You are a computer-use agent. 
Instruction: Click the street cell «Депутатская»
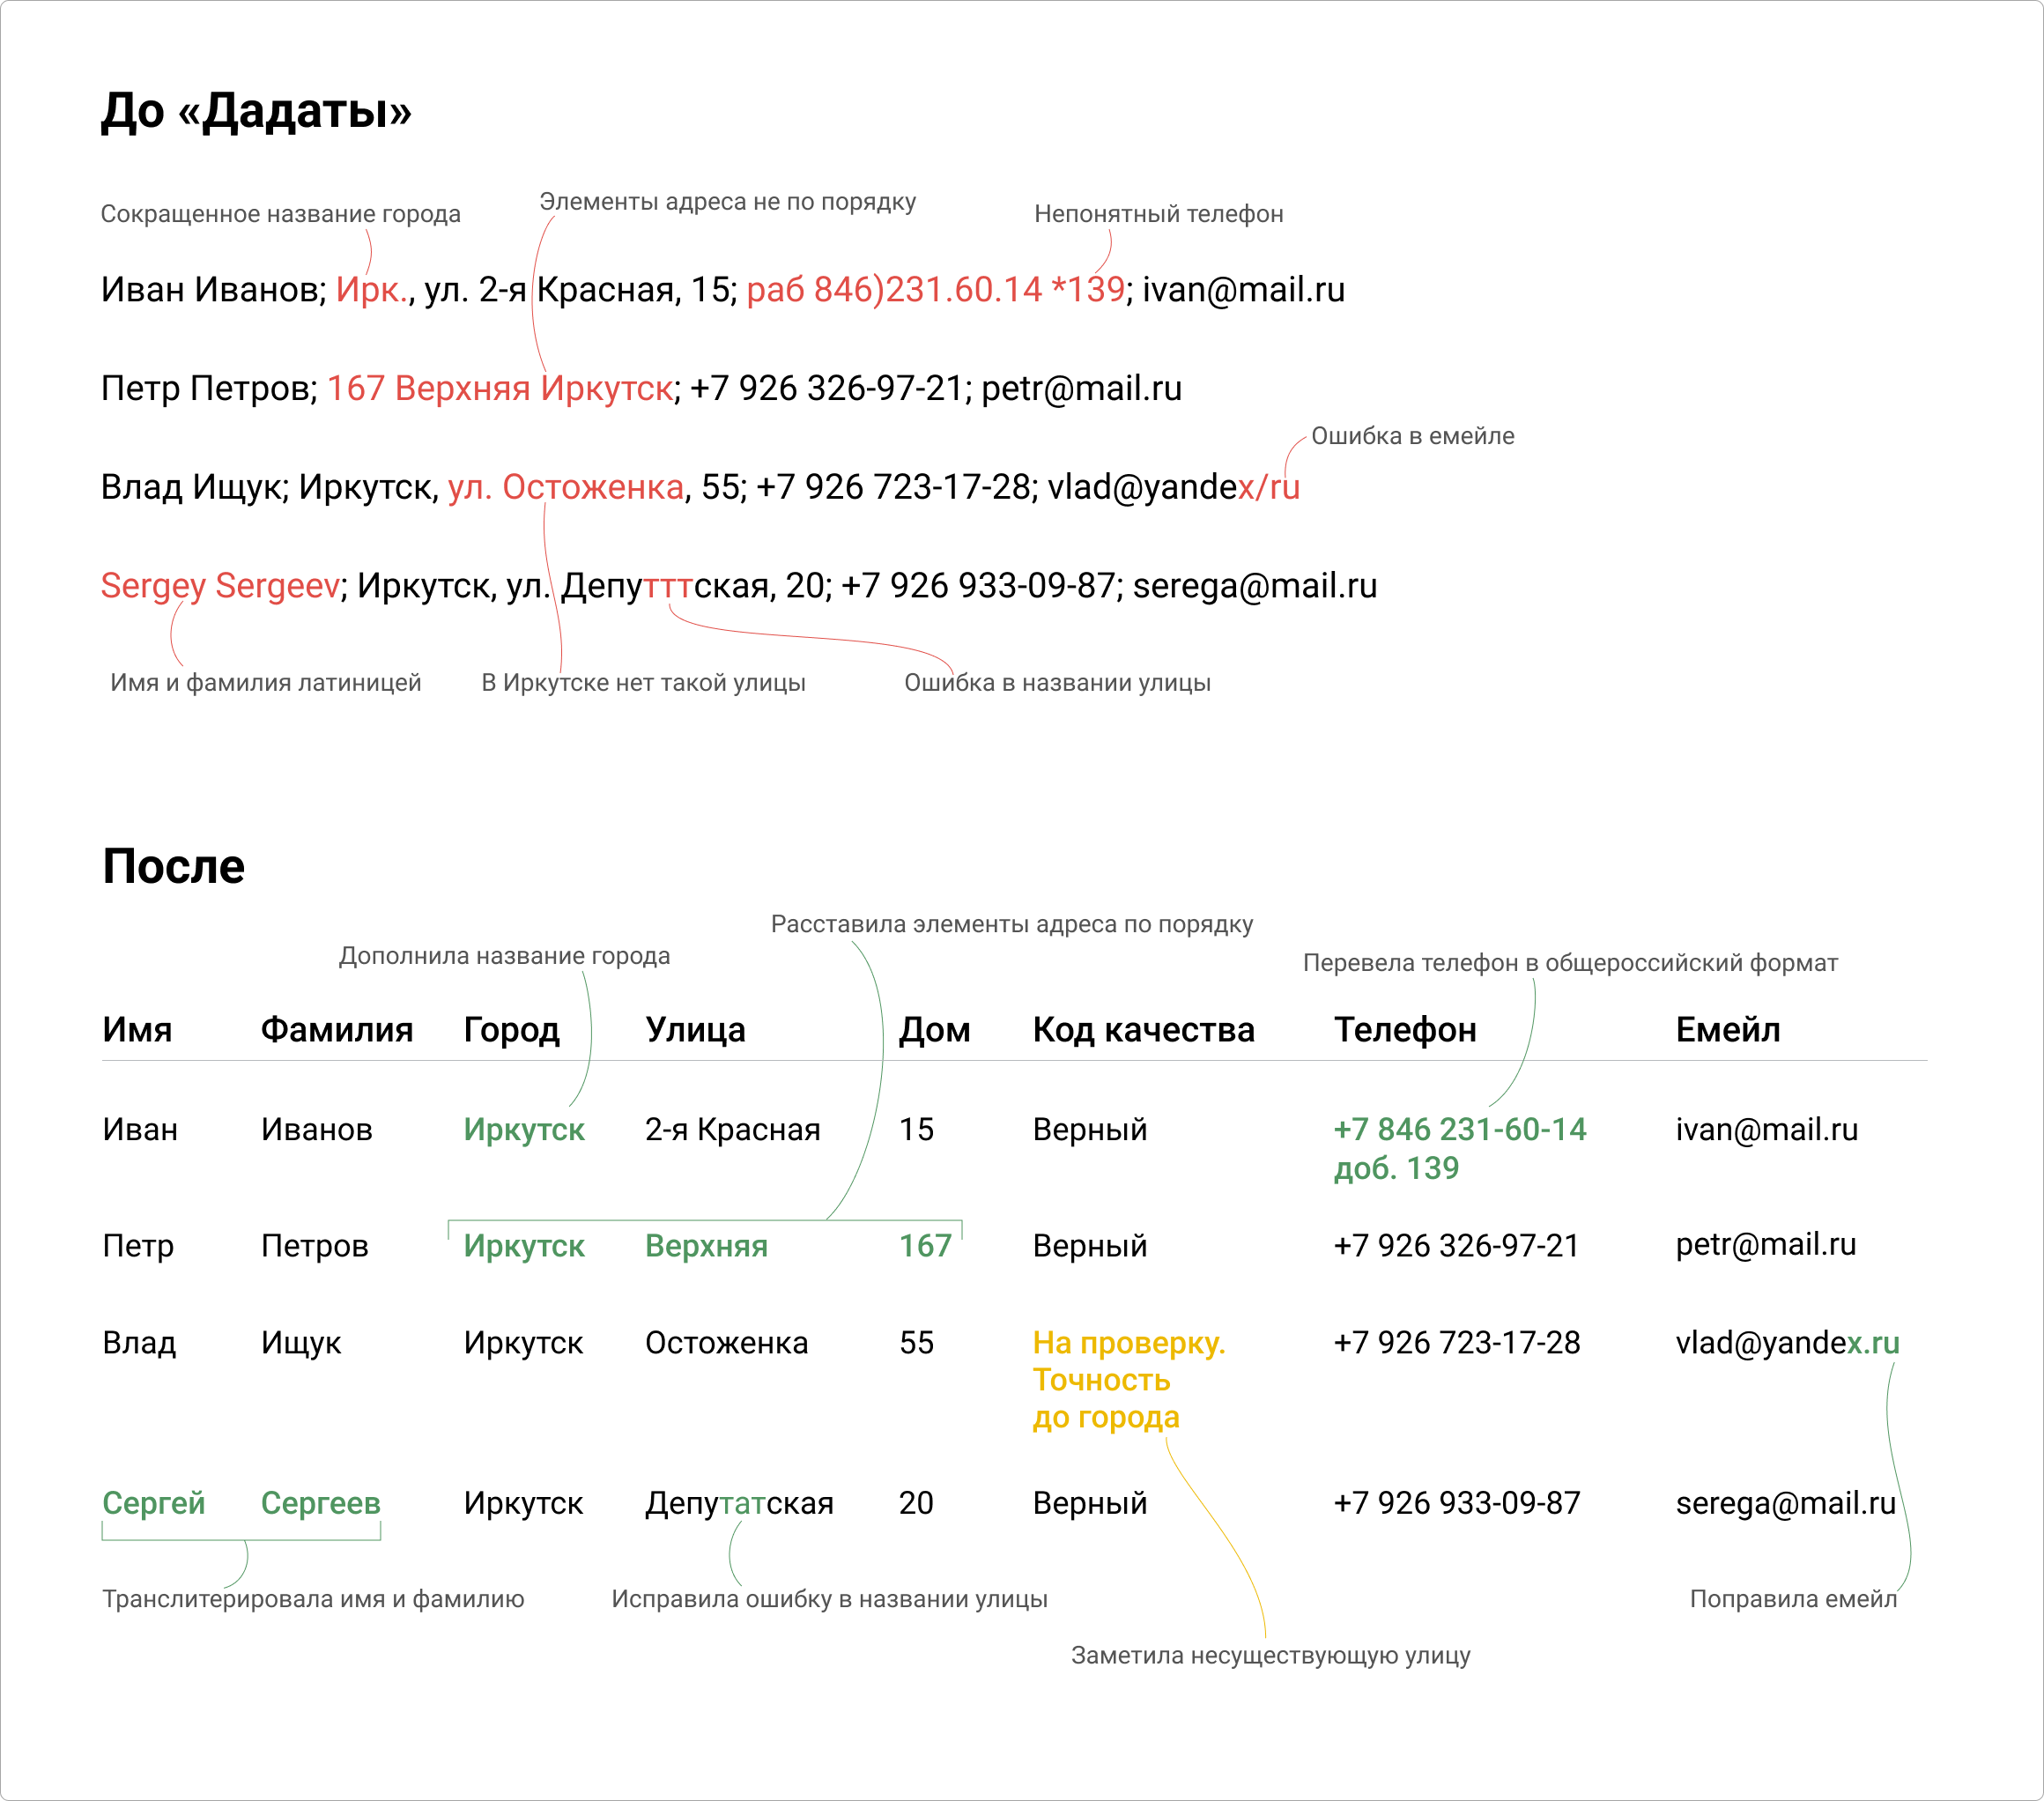tap(738, 1502)
